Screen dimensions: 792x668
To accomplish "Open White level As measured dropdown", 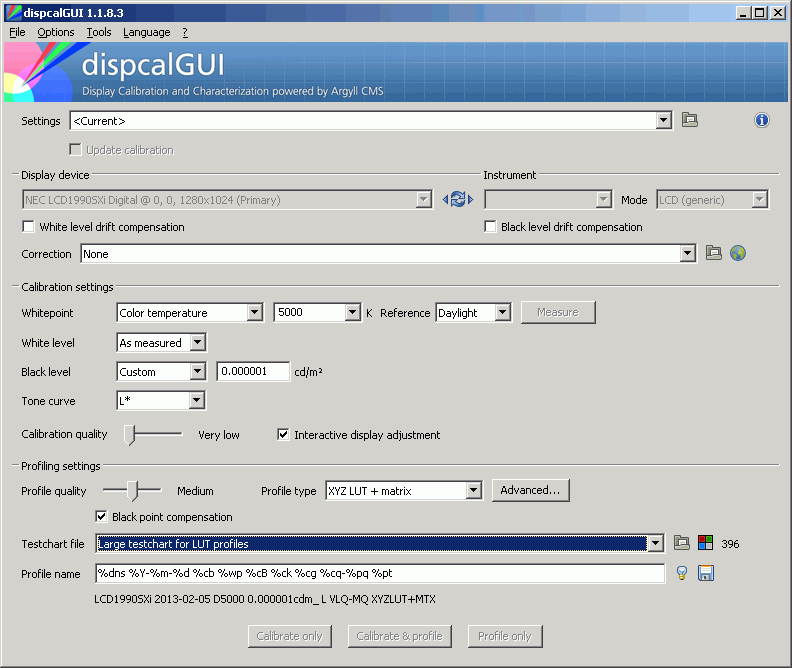I will point(197,342).
